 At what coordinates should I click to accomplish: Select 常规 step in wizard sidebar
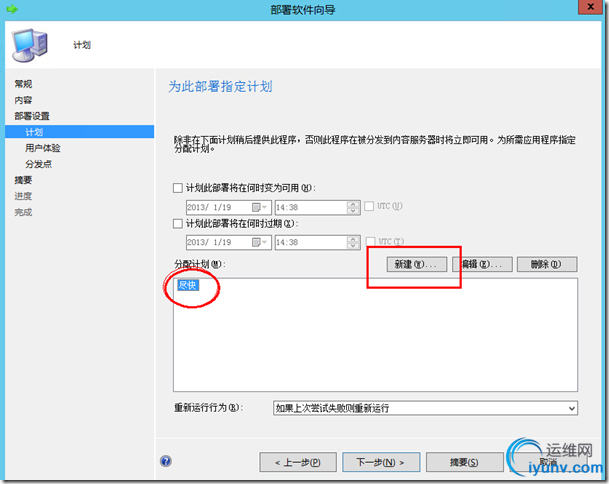click(23, 84)
